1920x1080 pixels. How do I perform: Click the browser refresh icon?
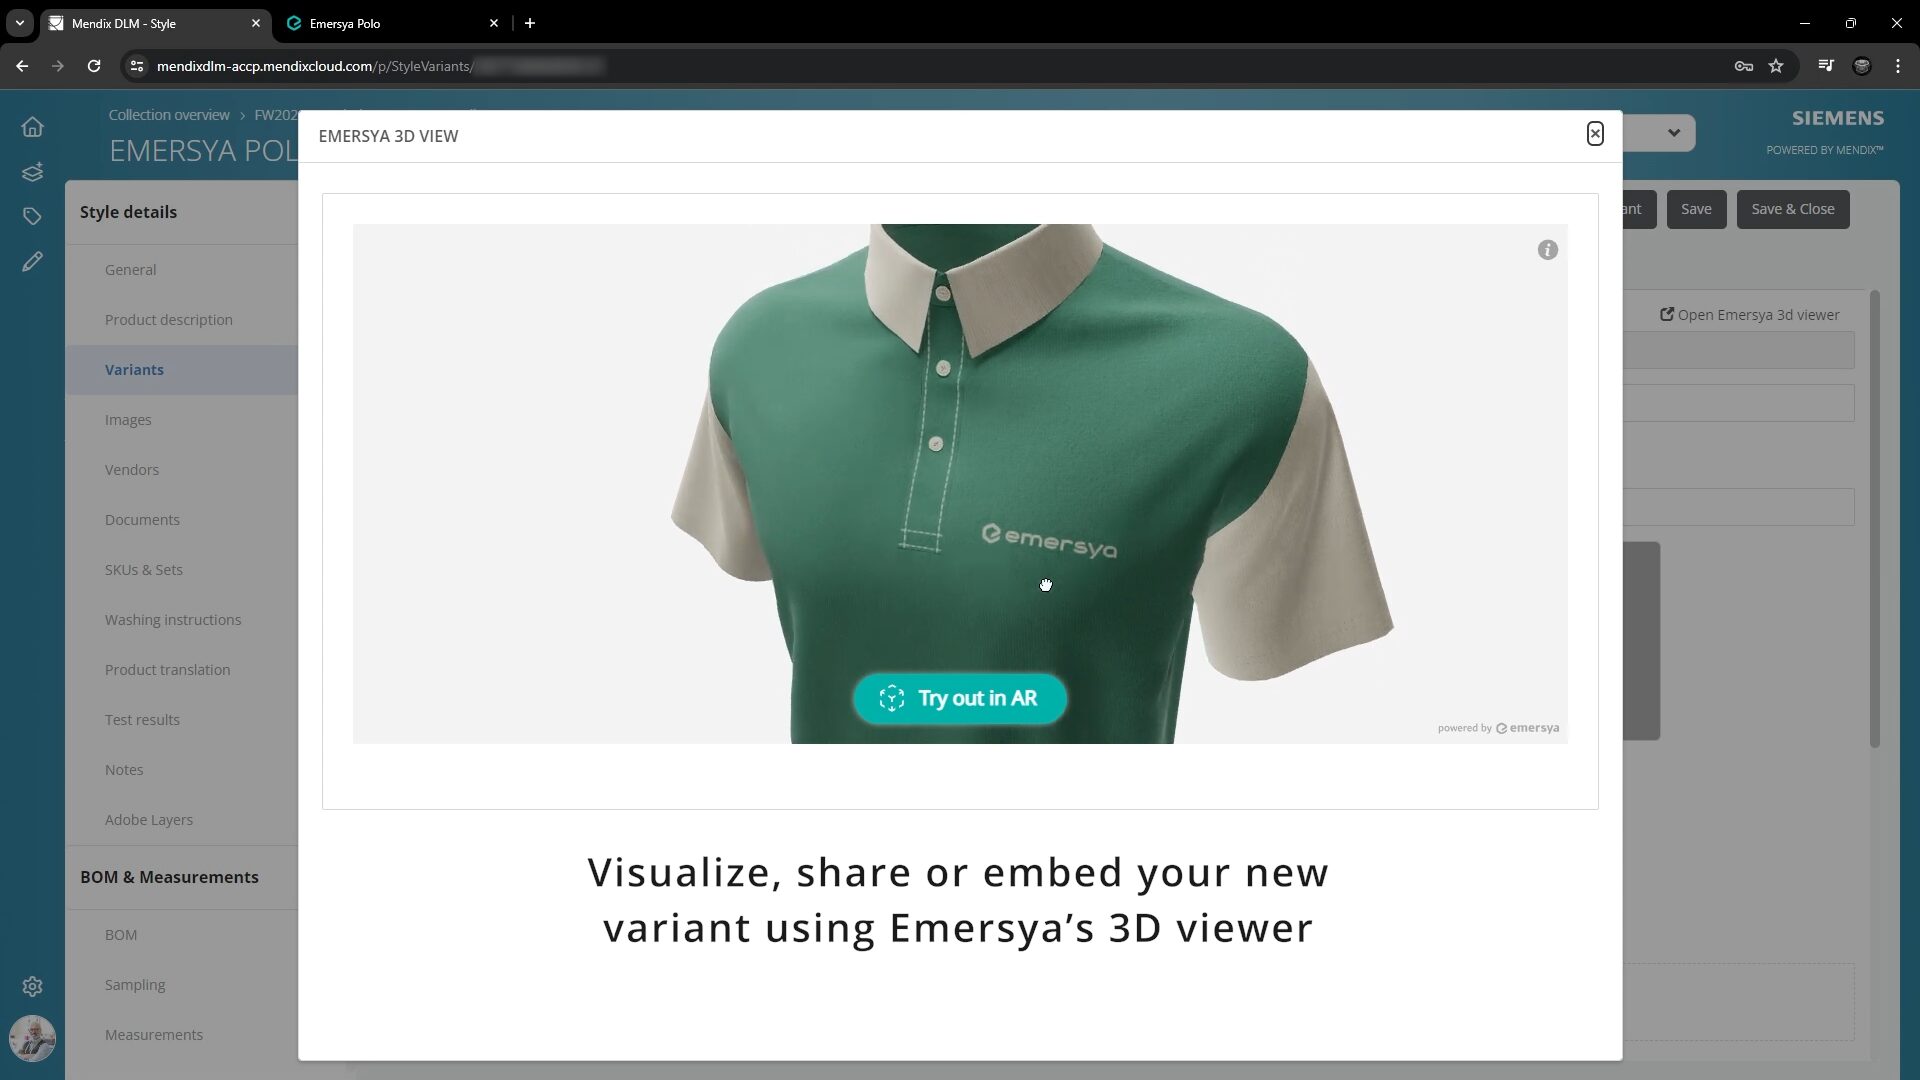click(94, 66)
